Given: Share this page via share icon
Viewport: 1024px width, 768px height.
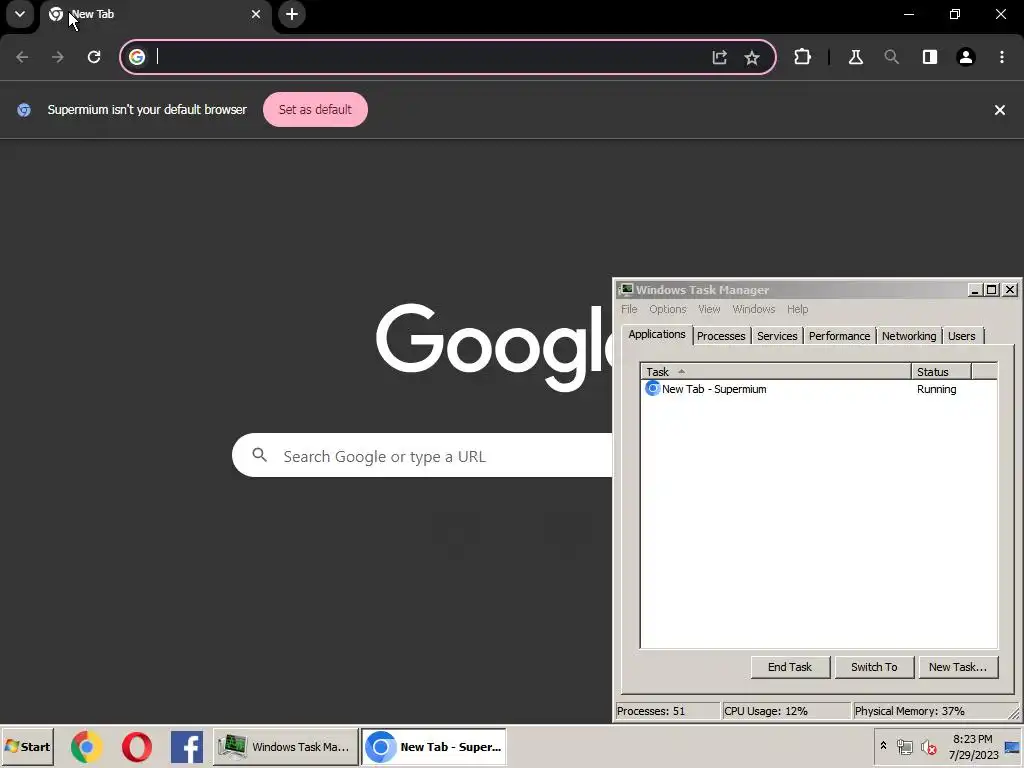Looking at the screenshot, I should (x=719, y=57).
